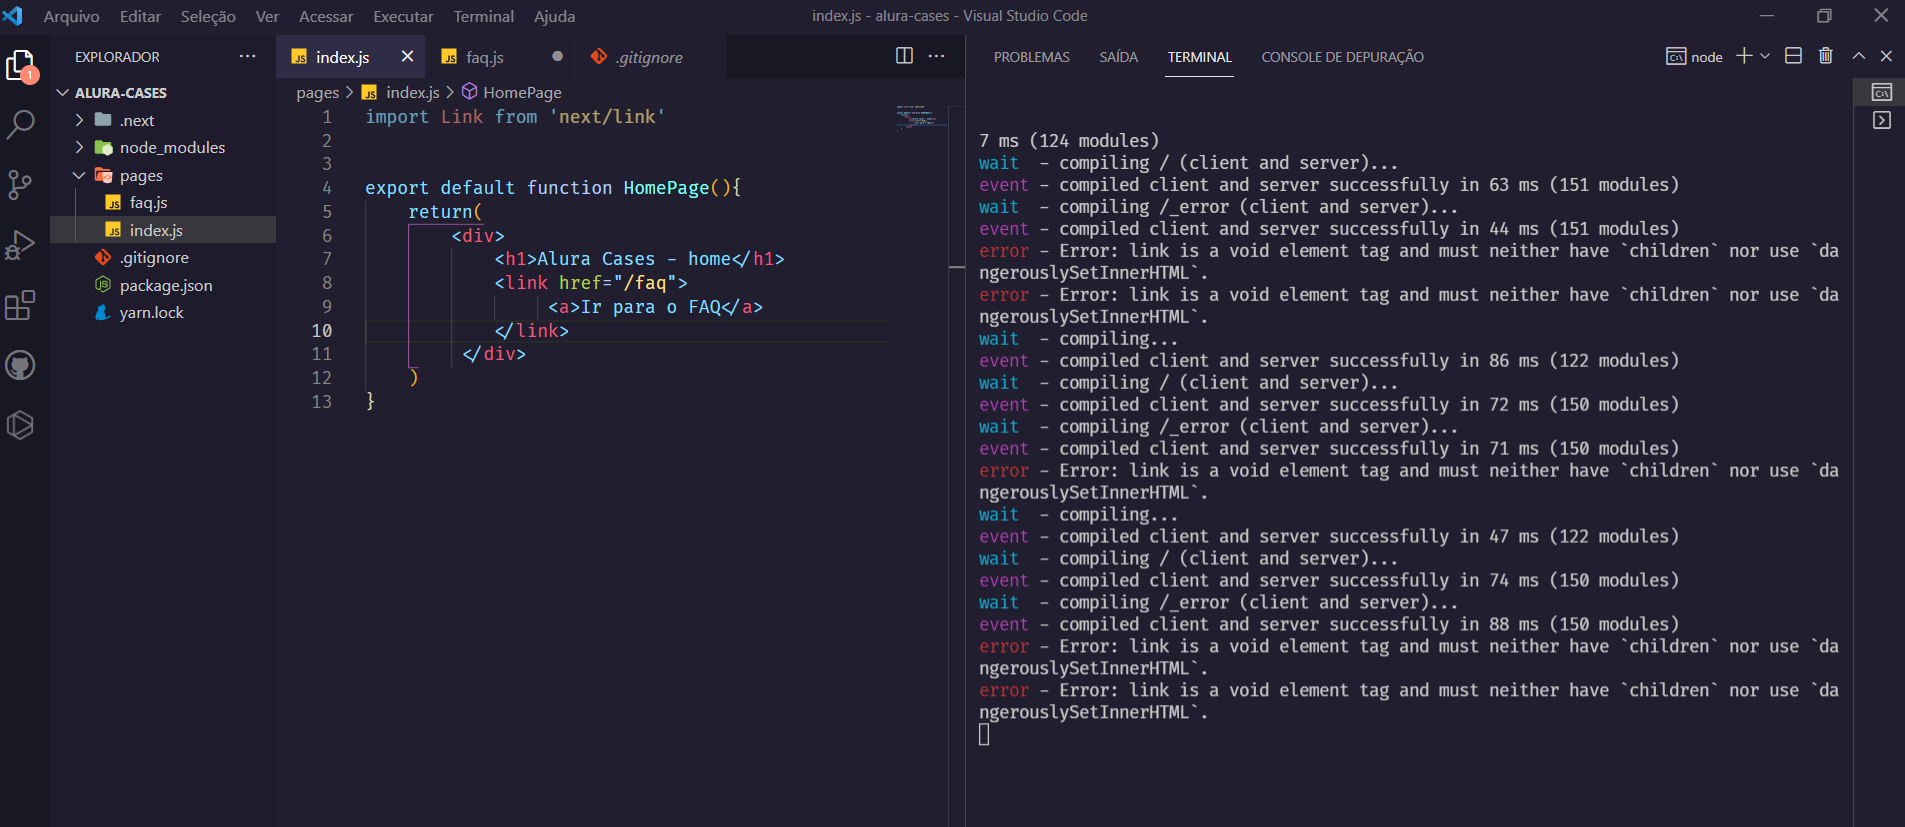Switch to the faq.js editor tab
This screenshot has width=1905, height=827.
(485, 57)
